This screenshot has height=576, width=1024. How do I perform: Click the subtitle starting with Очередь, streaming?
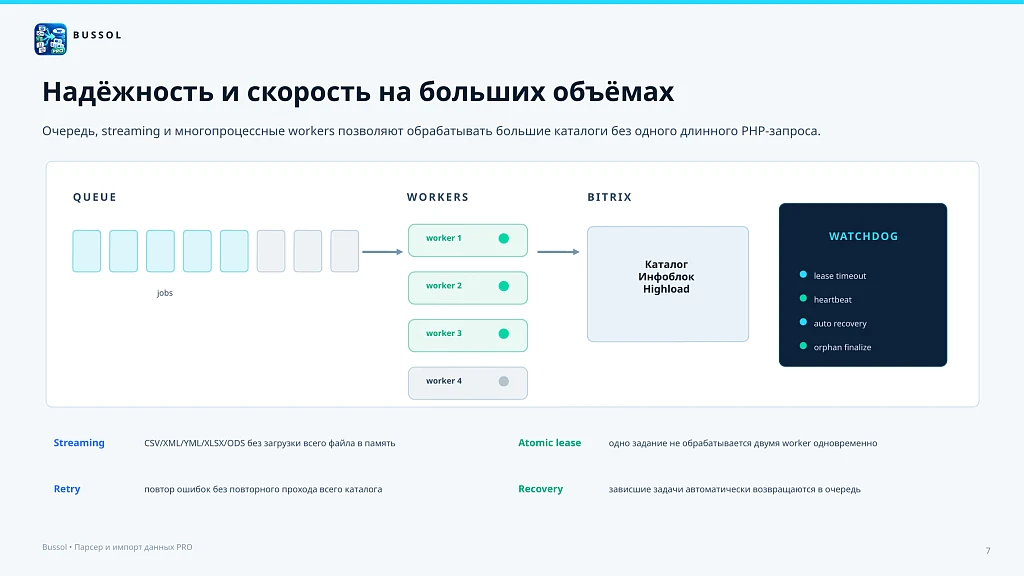click(x=431, y=131)
